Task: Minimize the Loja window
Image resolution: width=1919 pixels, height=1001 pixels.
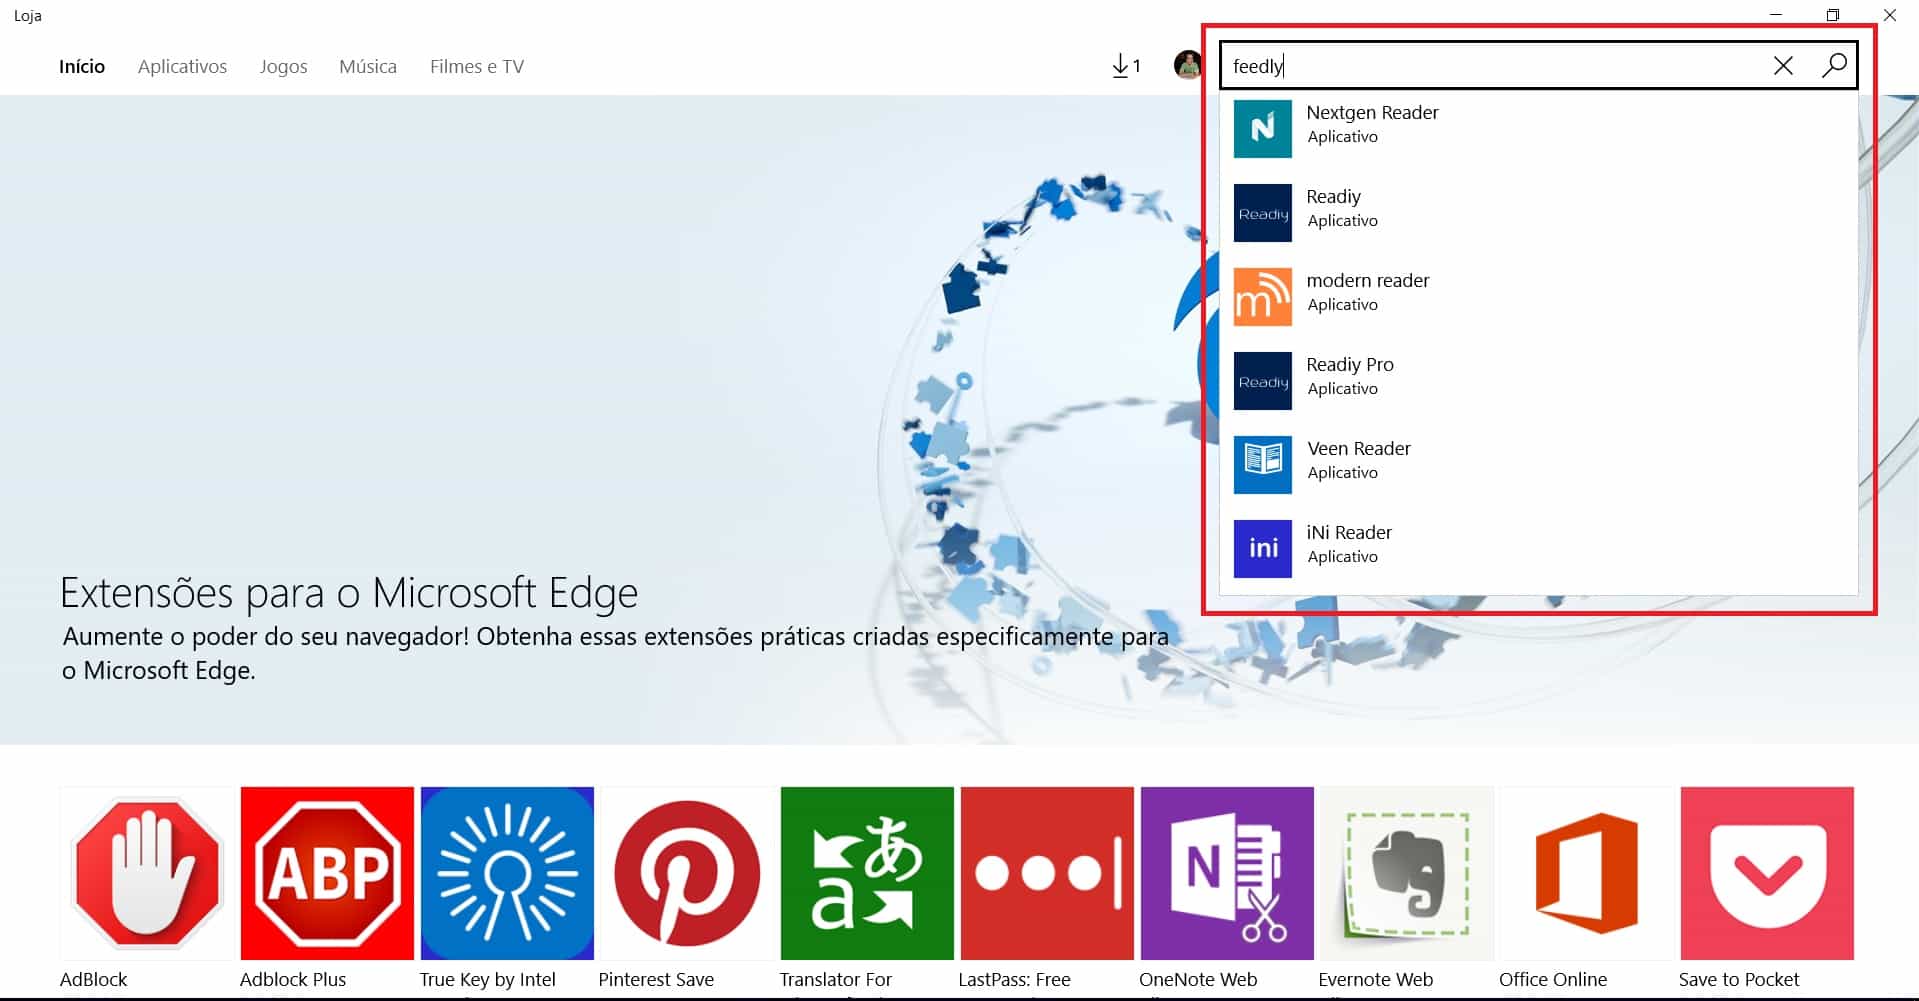Action: (x=1776, y=15)
